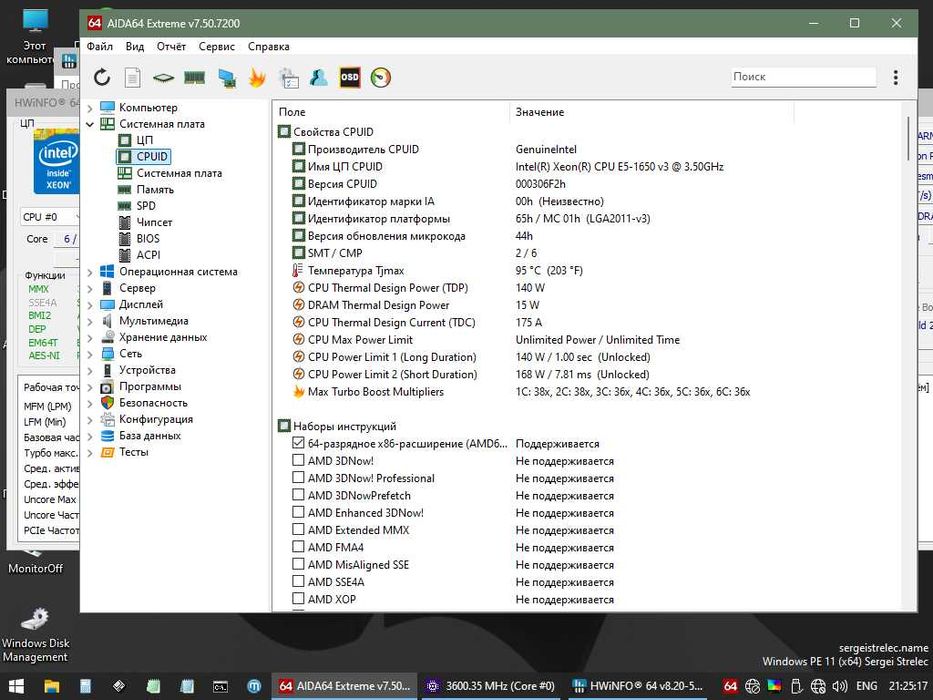The image size is (933, 700).
Task: Expand the Операционная система tree node
Action: pyautogui.click(x=90, y=272)
